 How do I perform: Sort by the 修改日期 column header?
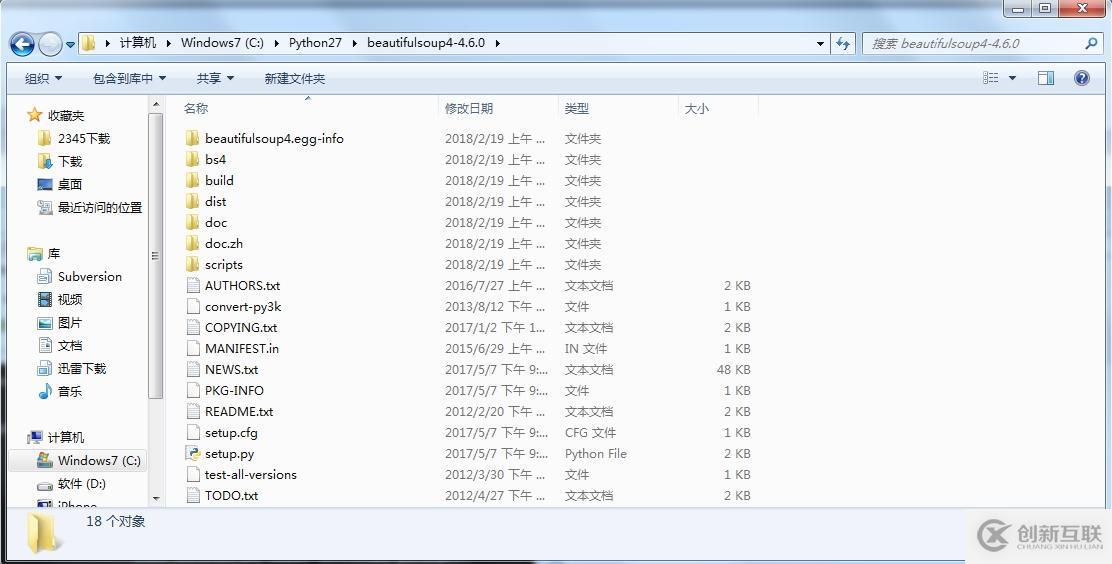pyautogui.click(x=469, y=109)
